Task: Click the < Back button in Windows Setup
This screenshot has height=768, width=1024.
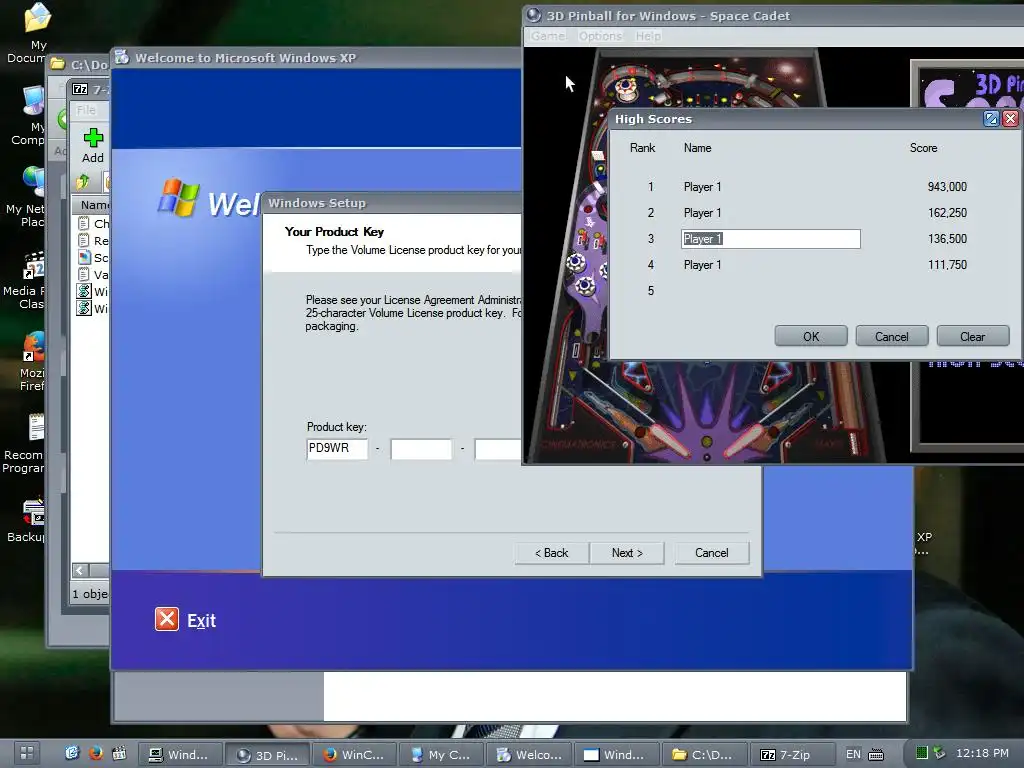Action: coord(552,553)
